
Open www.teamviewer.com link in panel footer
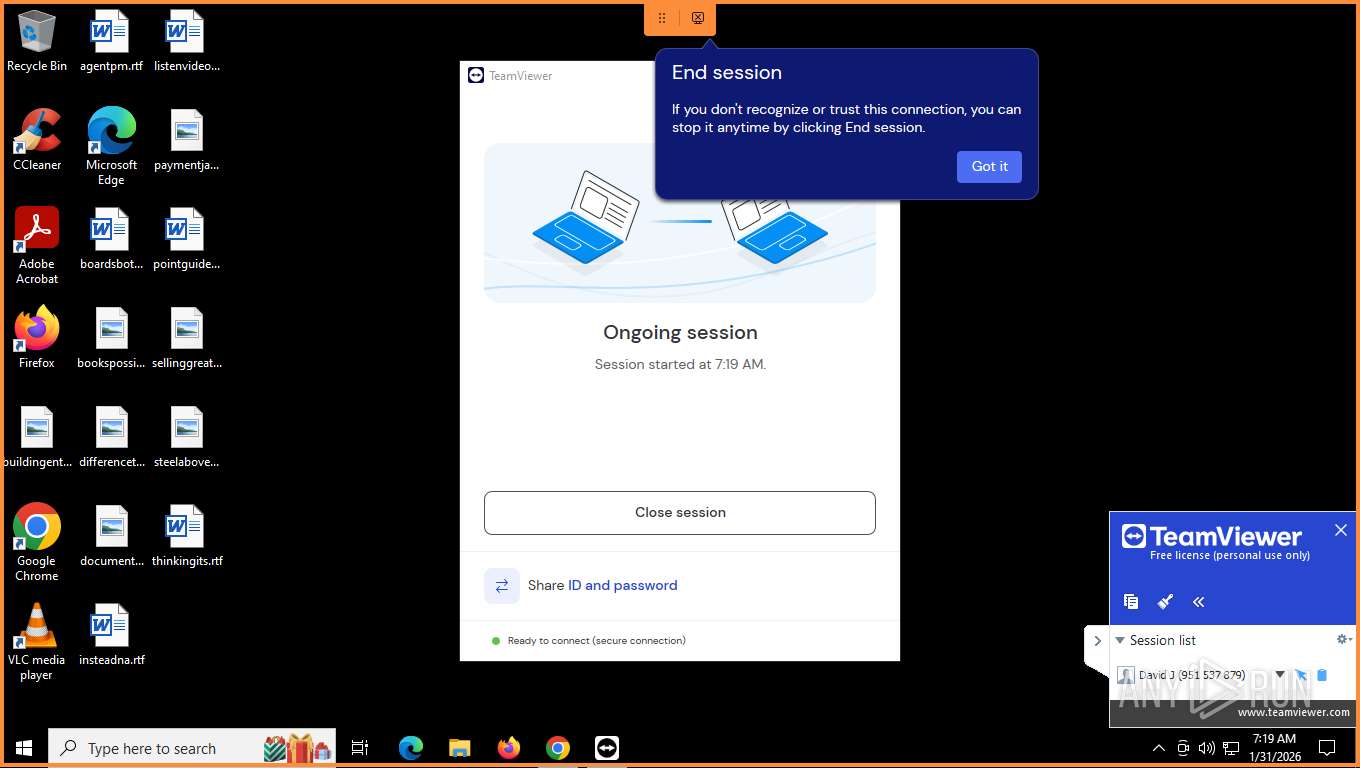(1293, 712)
